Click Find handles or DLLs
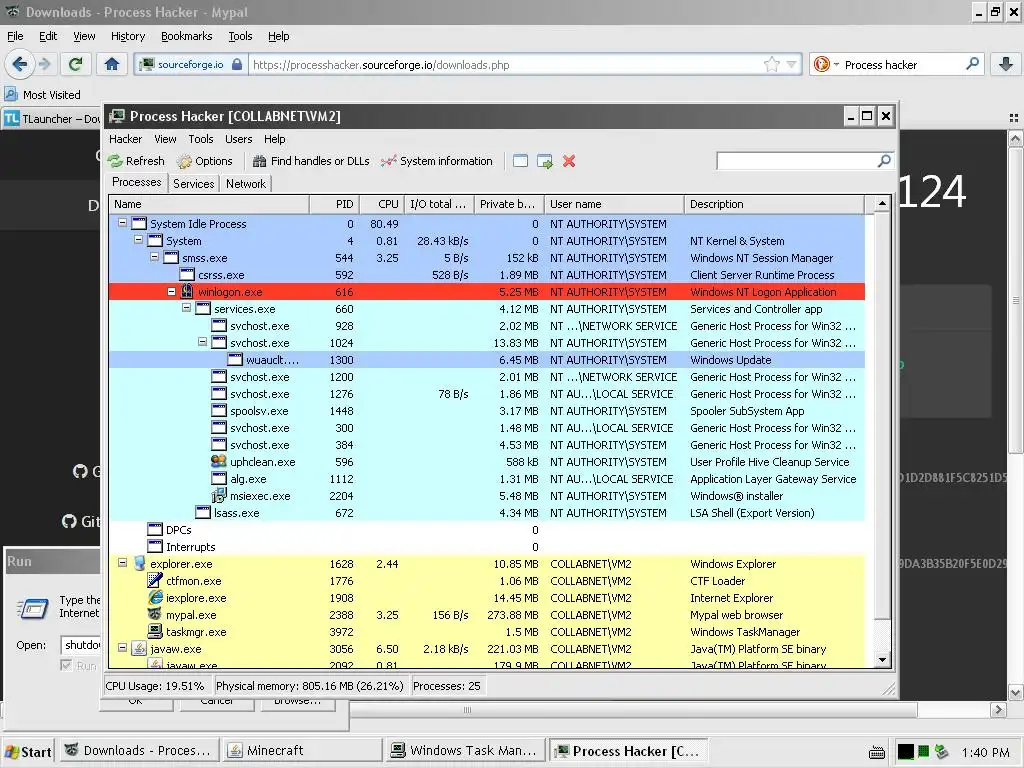Viewport: 1024px width, 768px height. coord(311,161)
